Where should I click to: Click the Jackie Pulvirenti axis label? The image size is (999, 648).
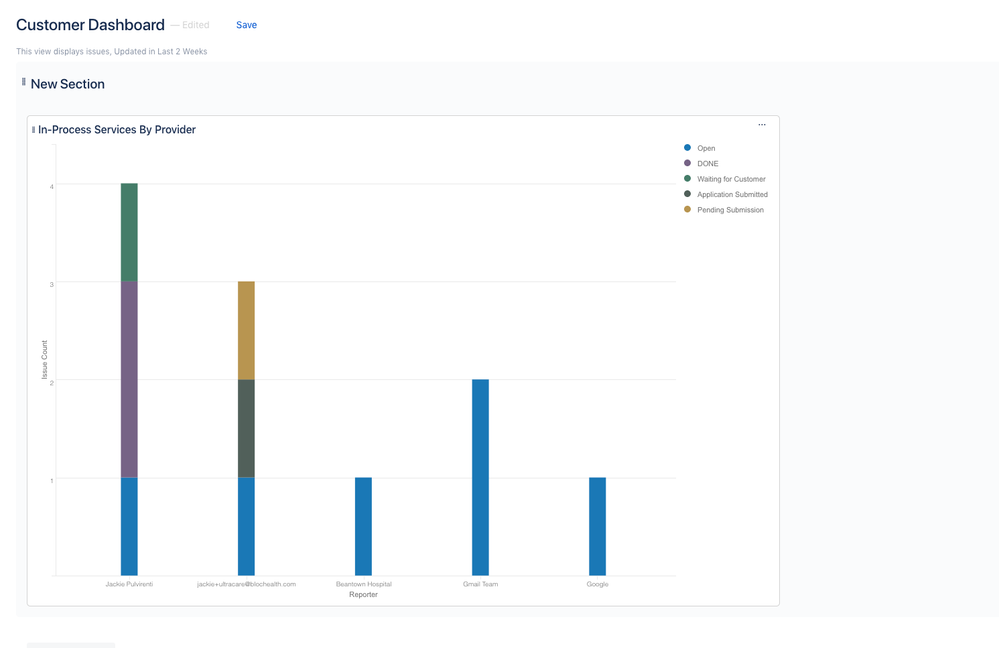(x=129, y=584)
